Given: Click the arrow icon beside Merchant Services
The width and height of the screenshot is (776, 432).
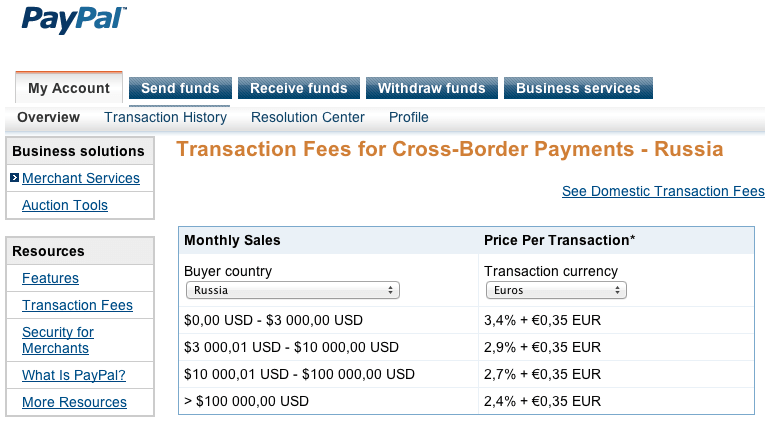Looking at the screenshot, I should pyautogui.click(x=14, y=177).
